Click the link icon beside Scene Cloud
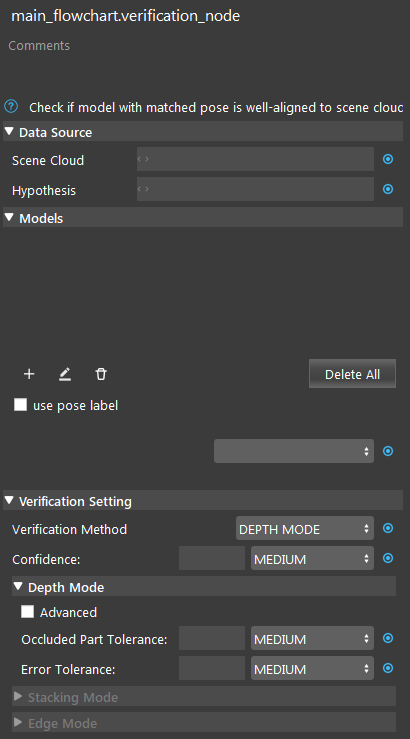 [x=388, y=159]
